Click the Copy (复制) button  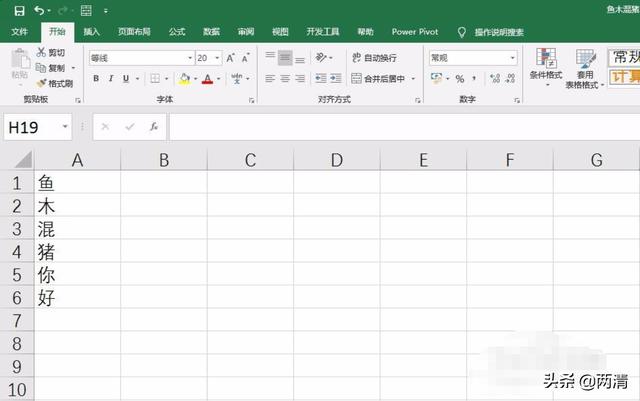[x=54, y=68]
